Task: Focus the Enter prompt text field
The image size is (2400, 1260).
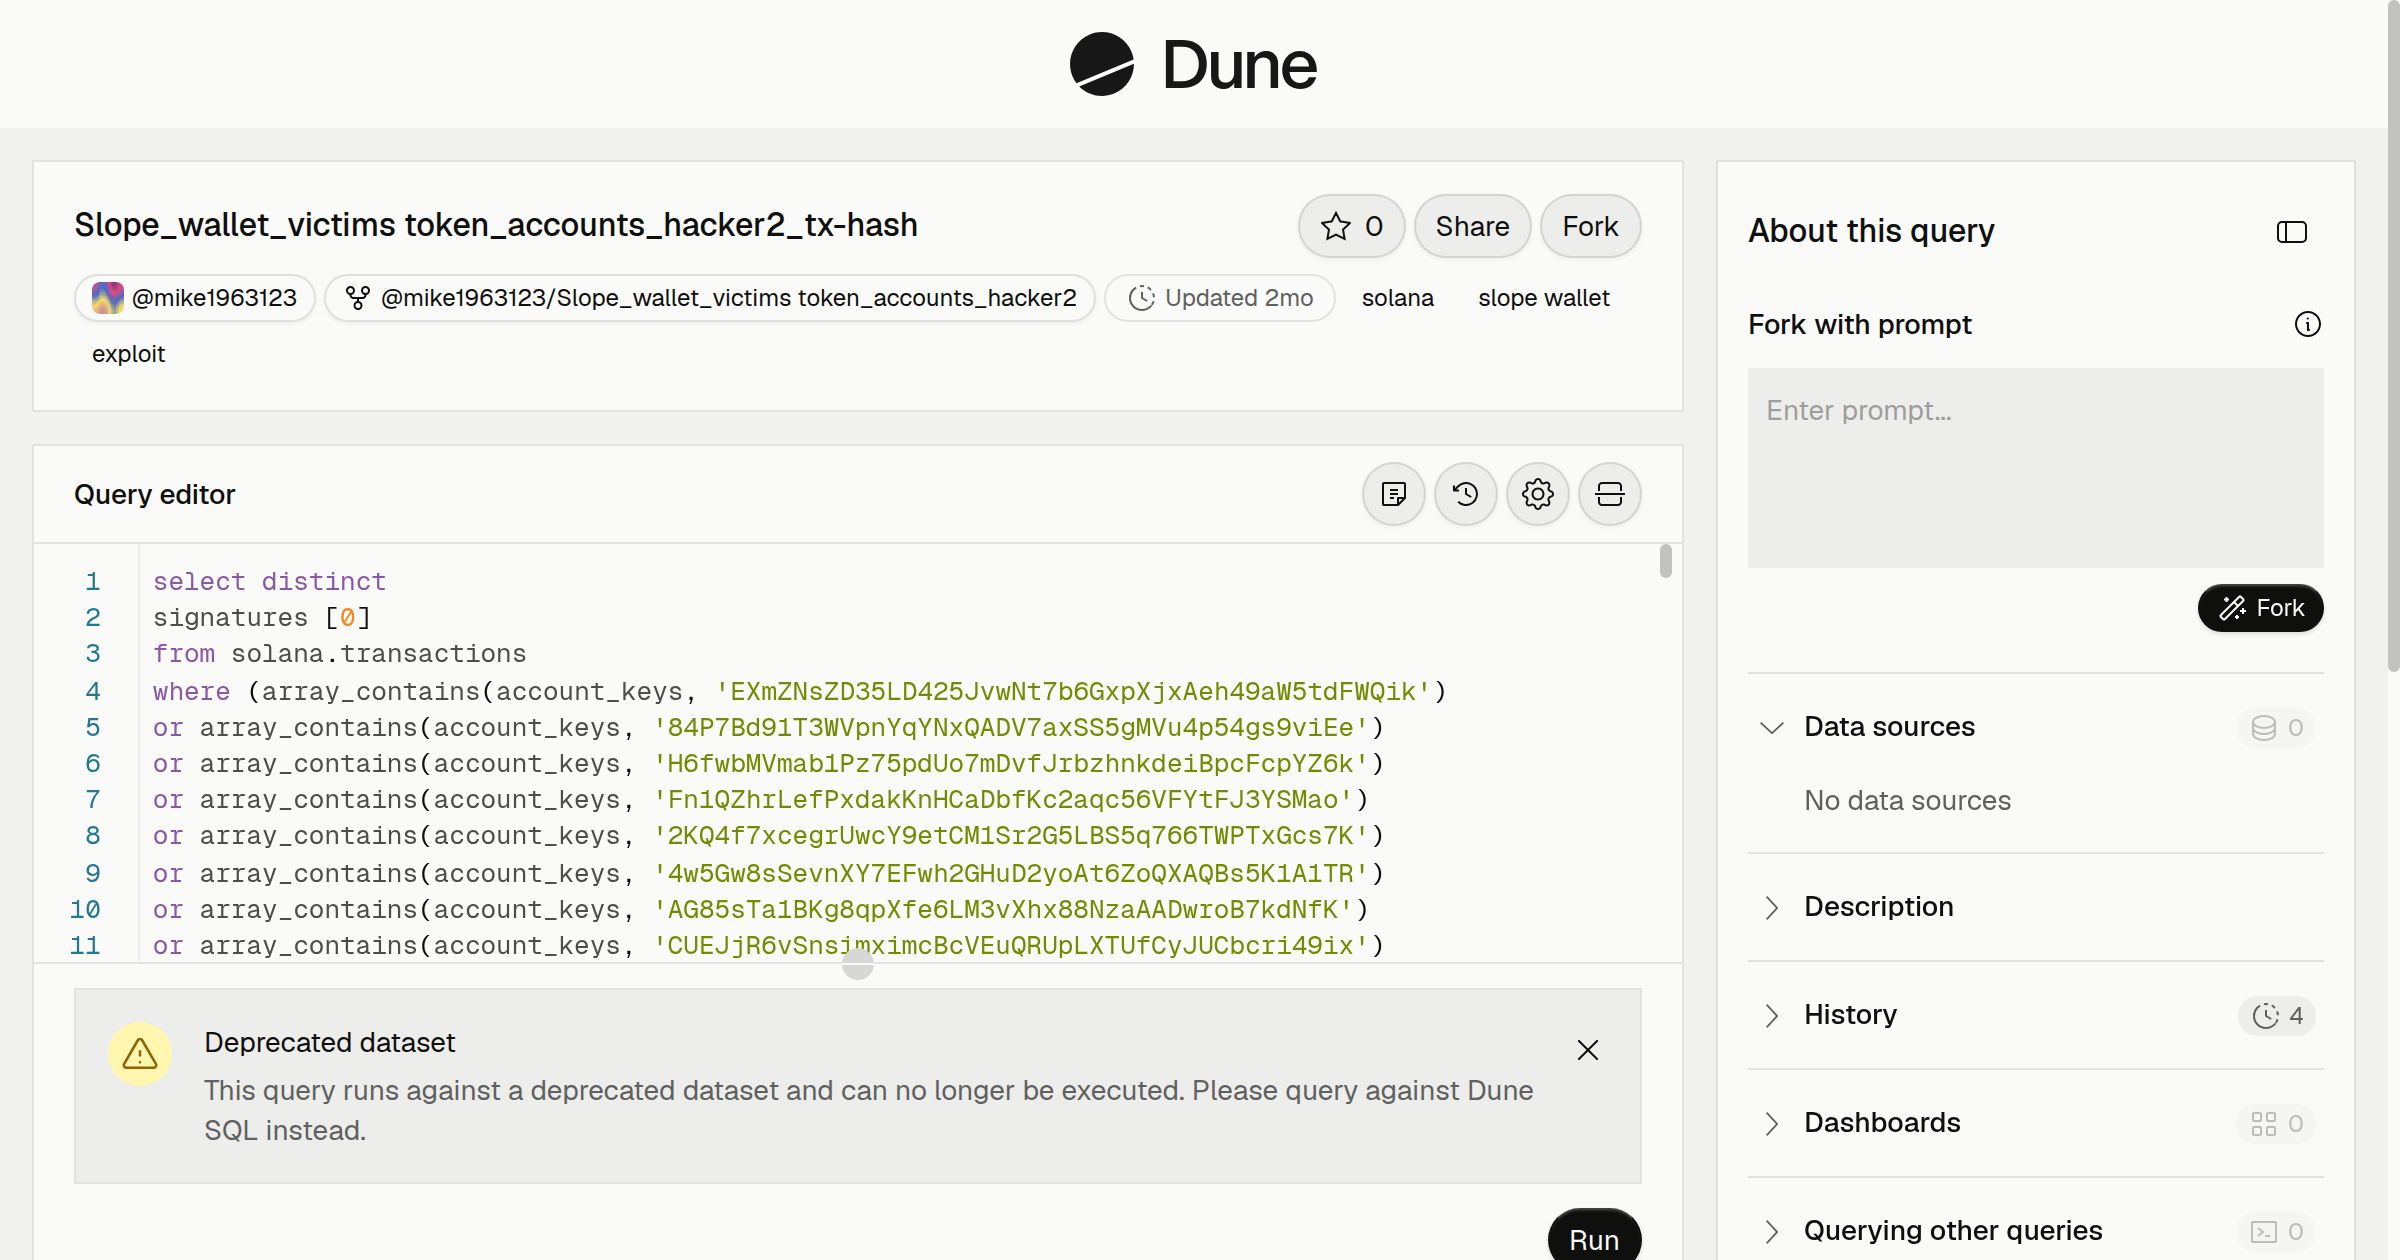Action: pos(2035,468)
